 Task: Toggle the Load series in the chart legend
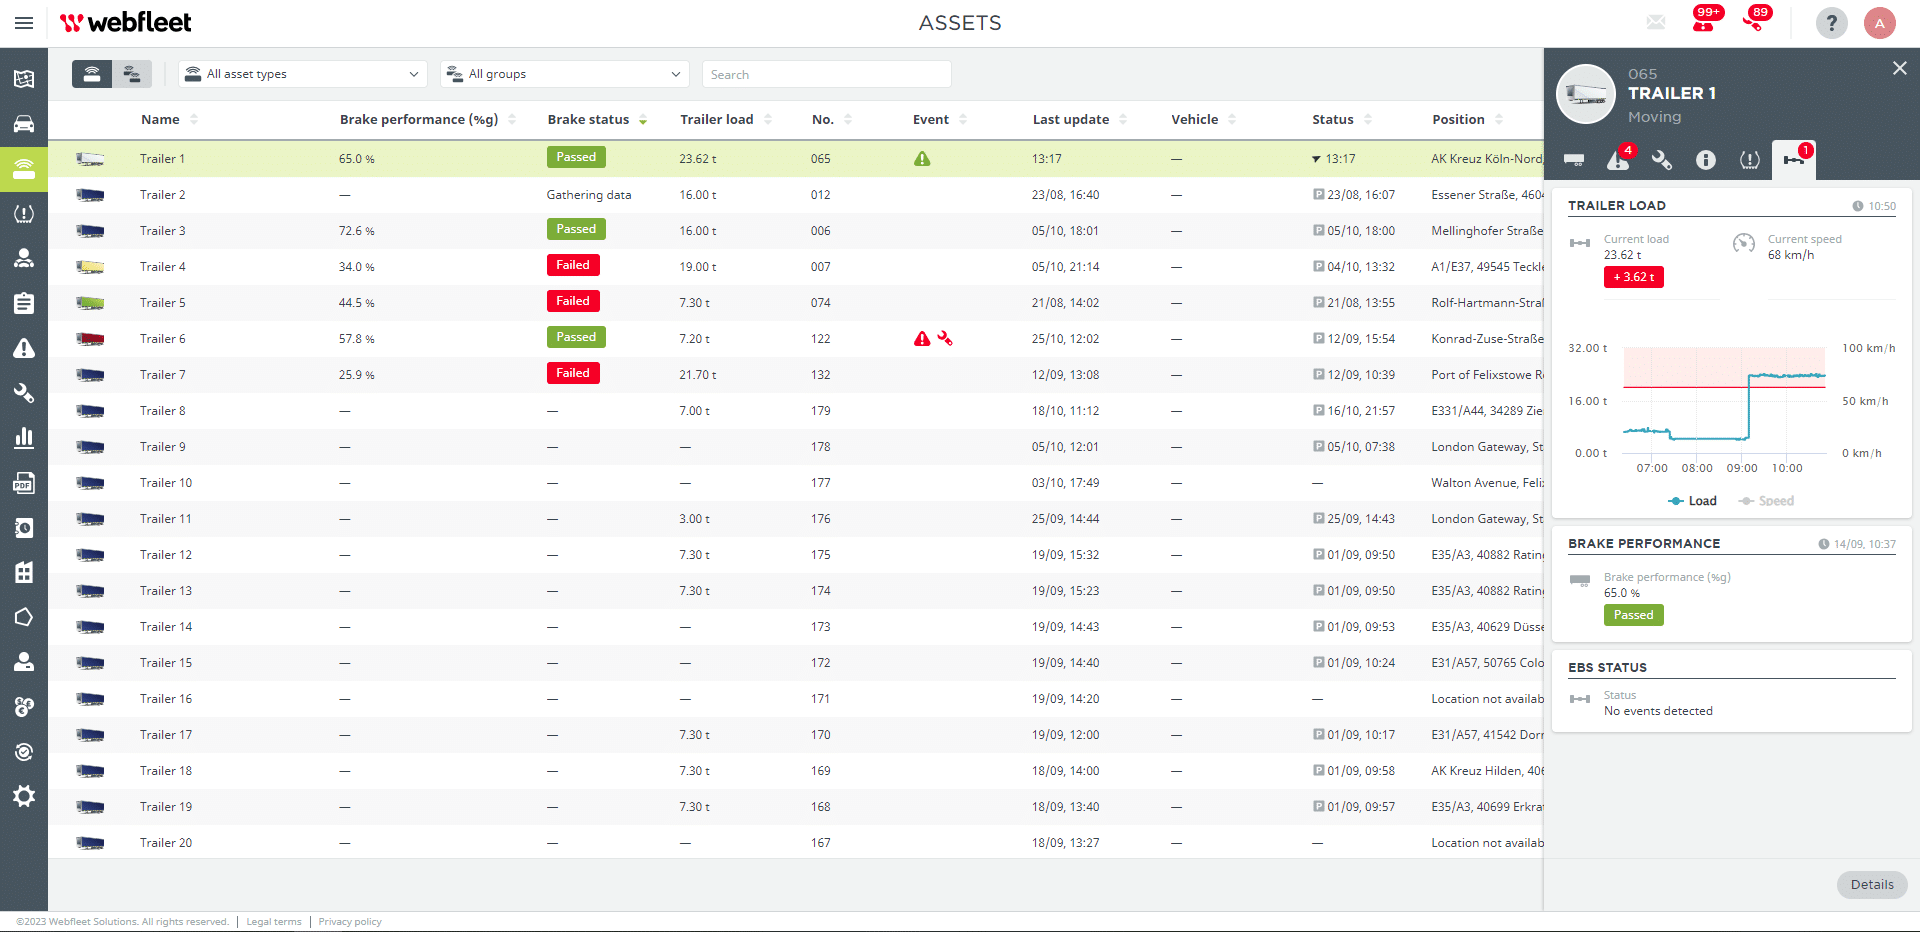point(1692,501)
